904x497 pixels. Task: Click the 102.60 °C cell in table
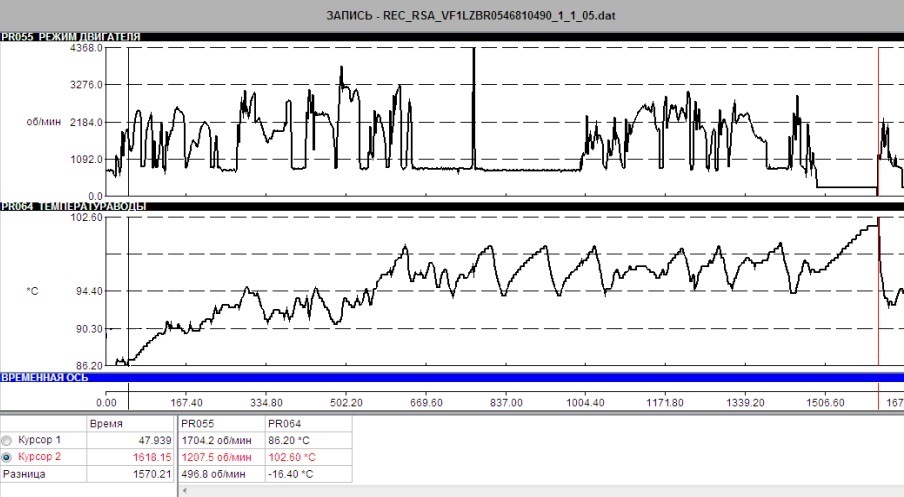click(308, 457)
